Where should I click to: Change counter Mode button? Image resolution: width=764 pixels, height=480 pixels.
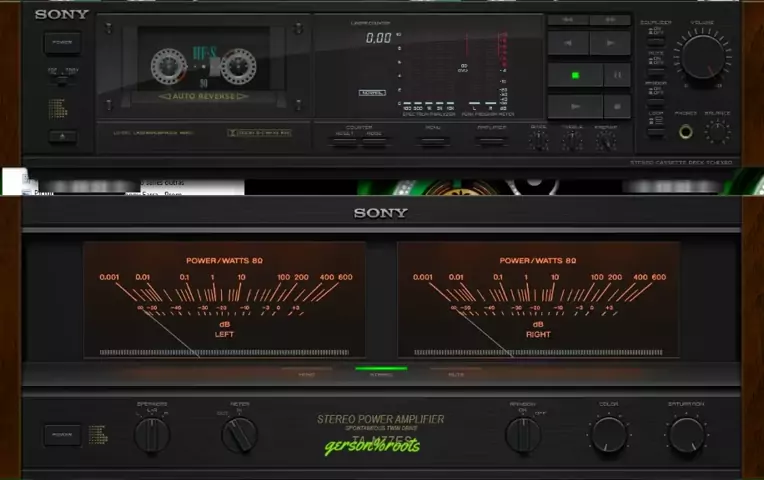(x=374, y=141)
